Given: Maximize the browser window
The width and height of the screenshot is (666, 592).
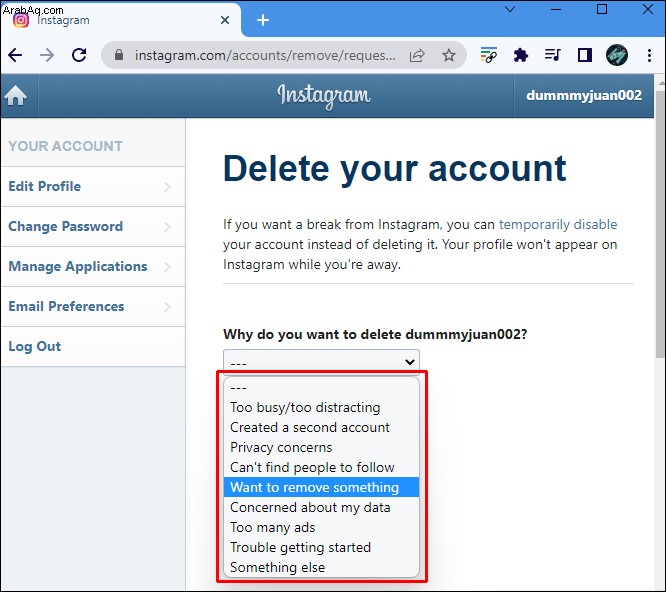Looking at the screenshot, I should click(601, 9).
